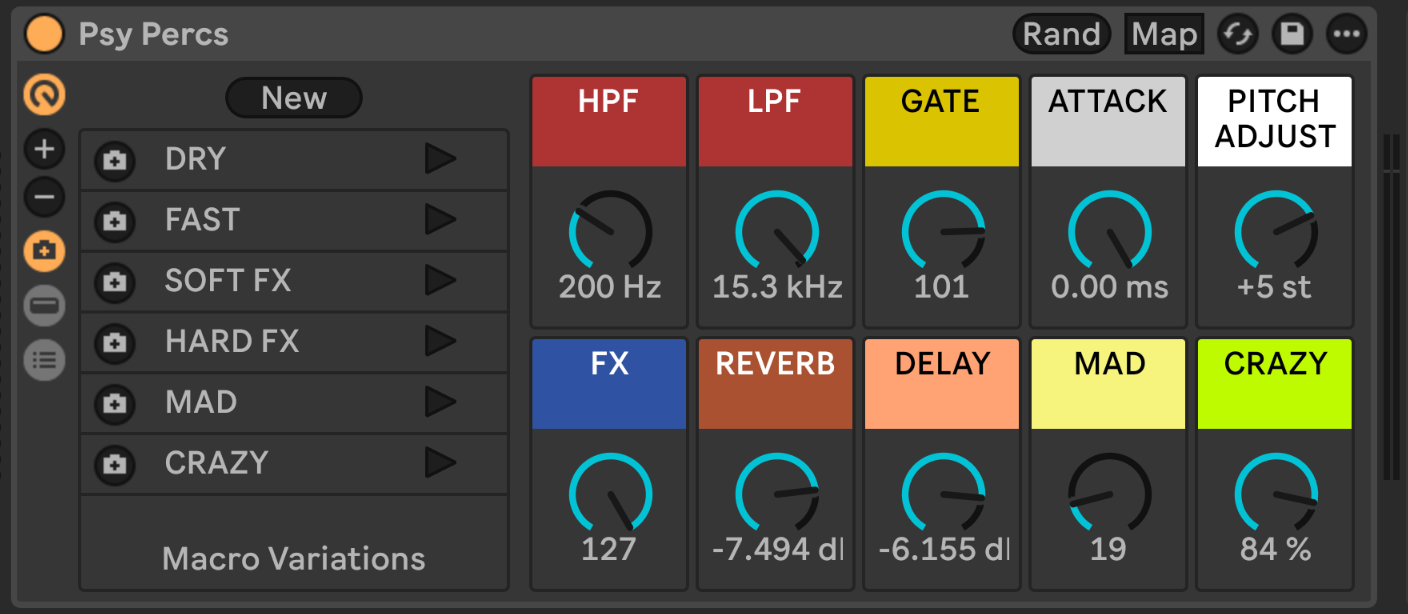Create a New macro variation
Image resolution: width=1408 pixels, height=614 pixels.
point(293,98)
